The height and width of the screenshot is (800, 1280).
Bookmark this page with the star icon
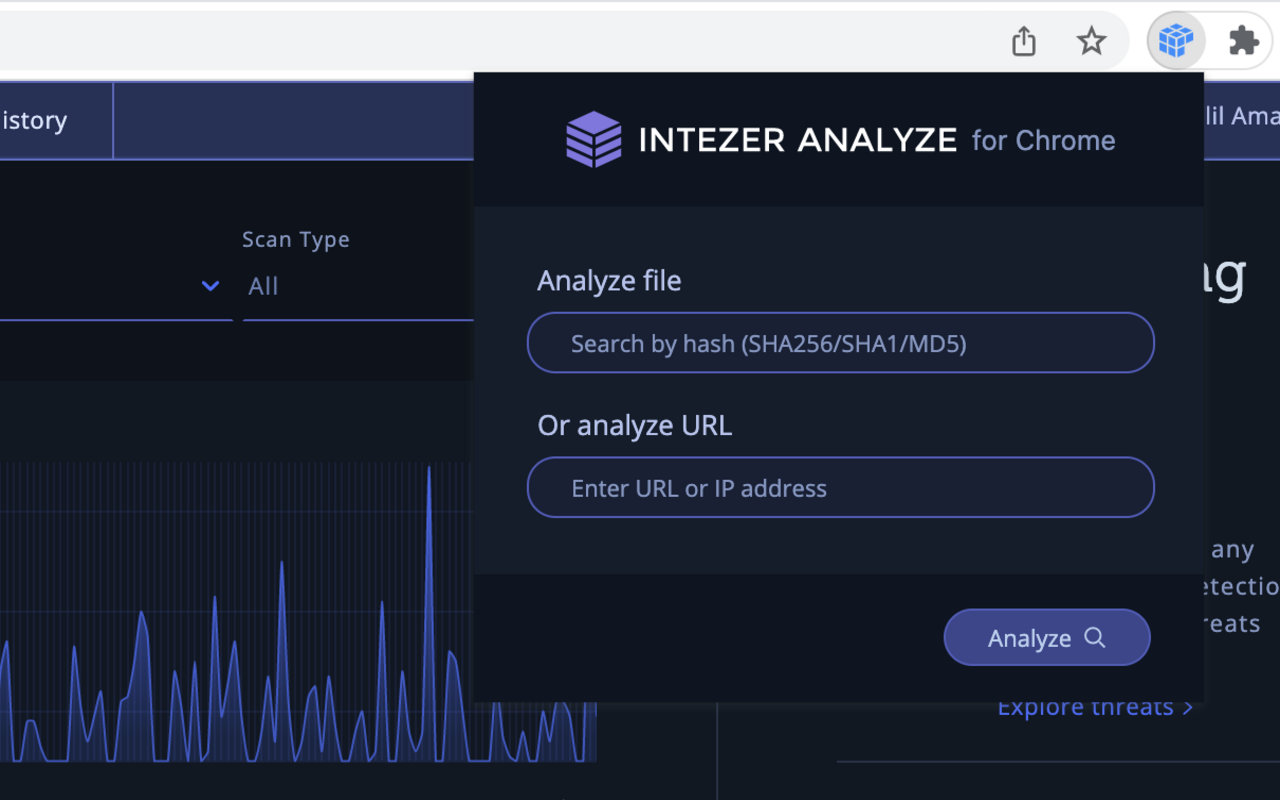point(1091,41)
